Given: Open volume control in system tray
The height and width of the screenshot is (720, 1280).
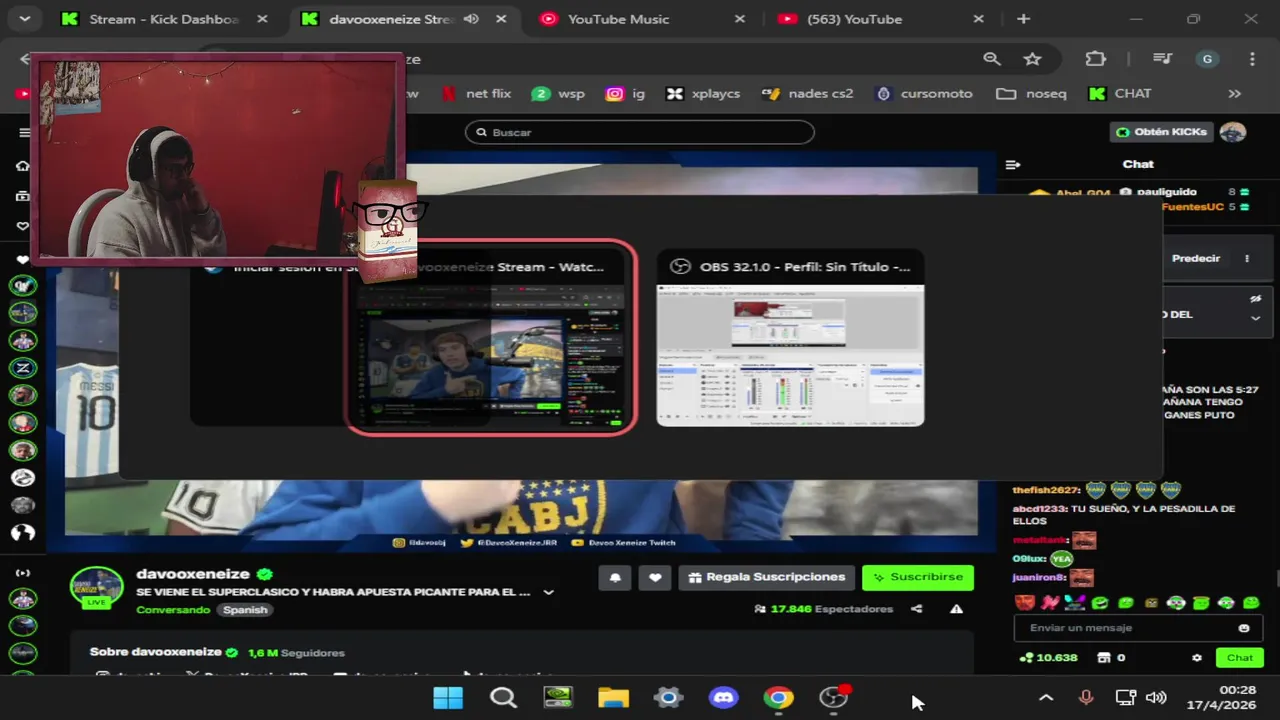Looking at the screenshot, I should click(x=1156, y=698).
